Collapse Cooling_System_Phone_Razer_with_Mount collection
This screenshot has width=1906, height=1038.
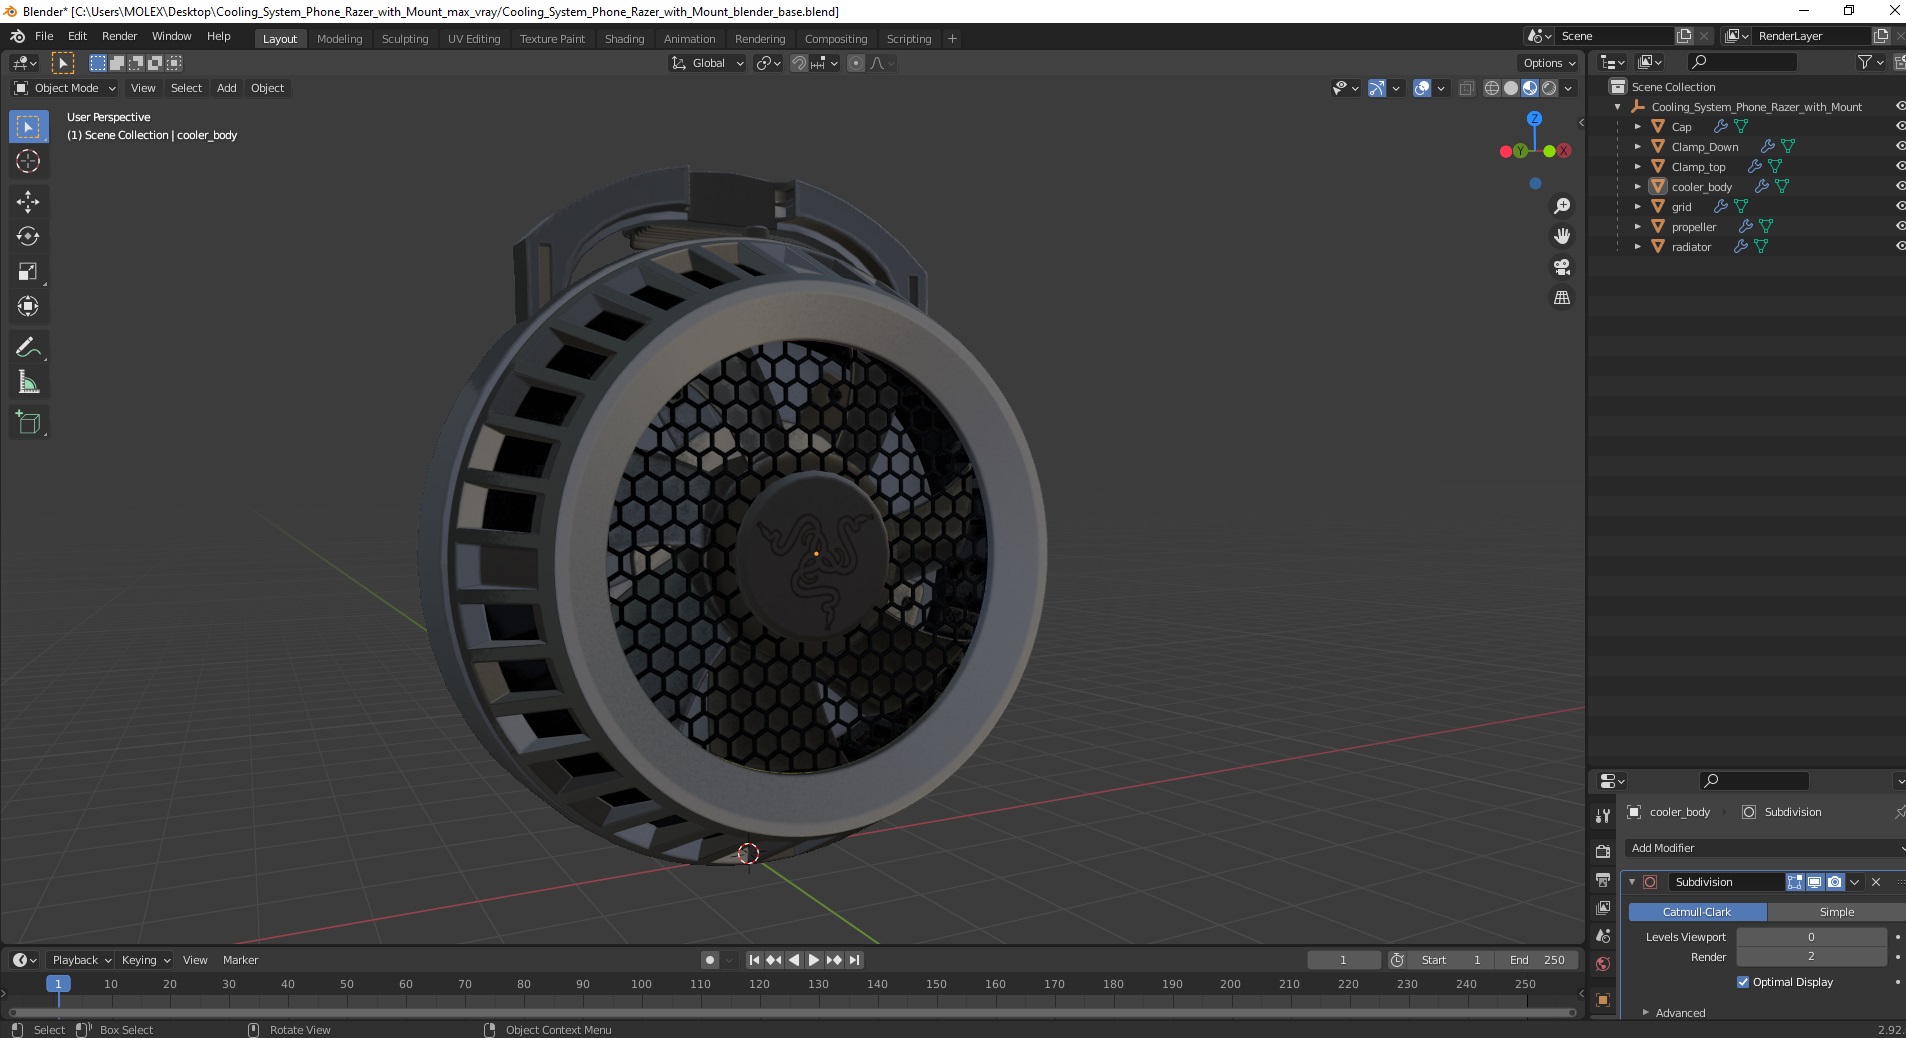click(x=1618, y=106)
